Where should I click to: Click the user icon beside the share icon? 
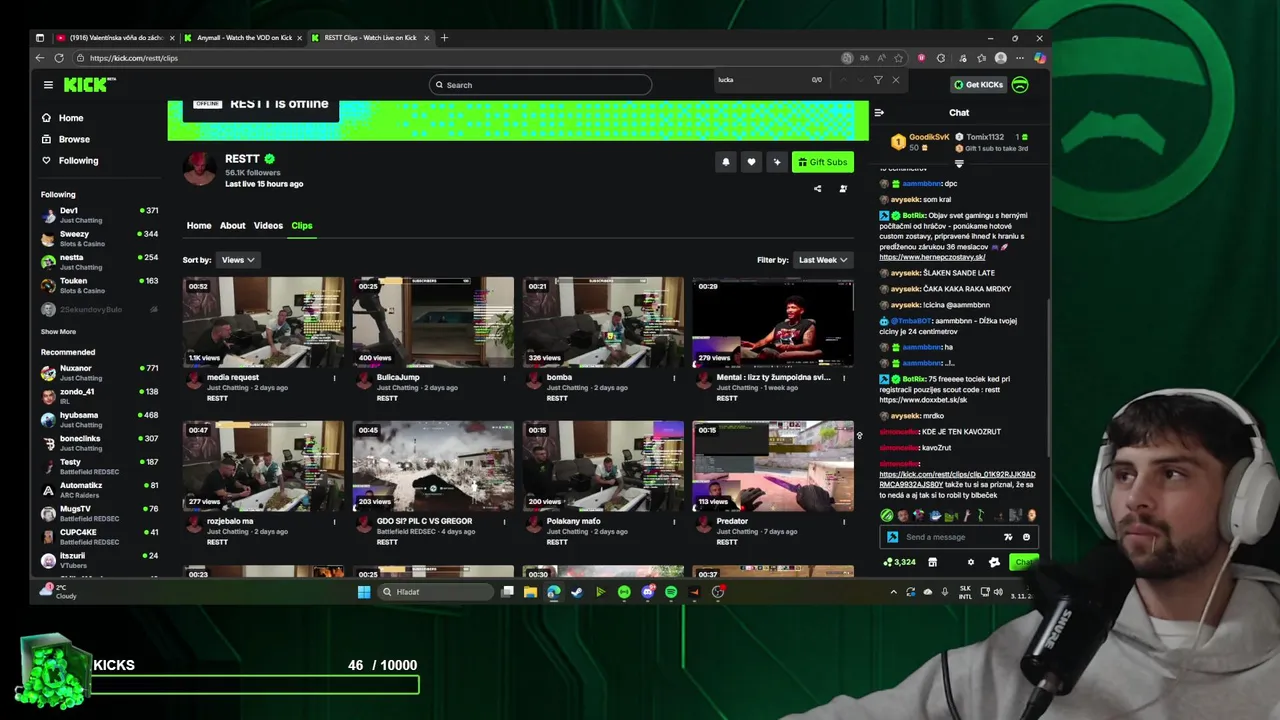[843, 188]
